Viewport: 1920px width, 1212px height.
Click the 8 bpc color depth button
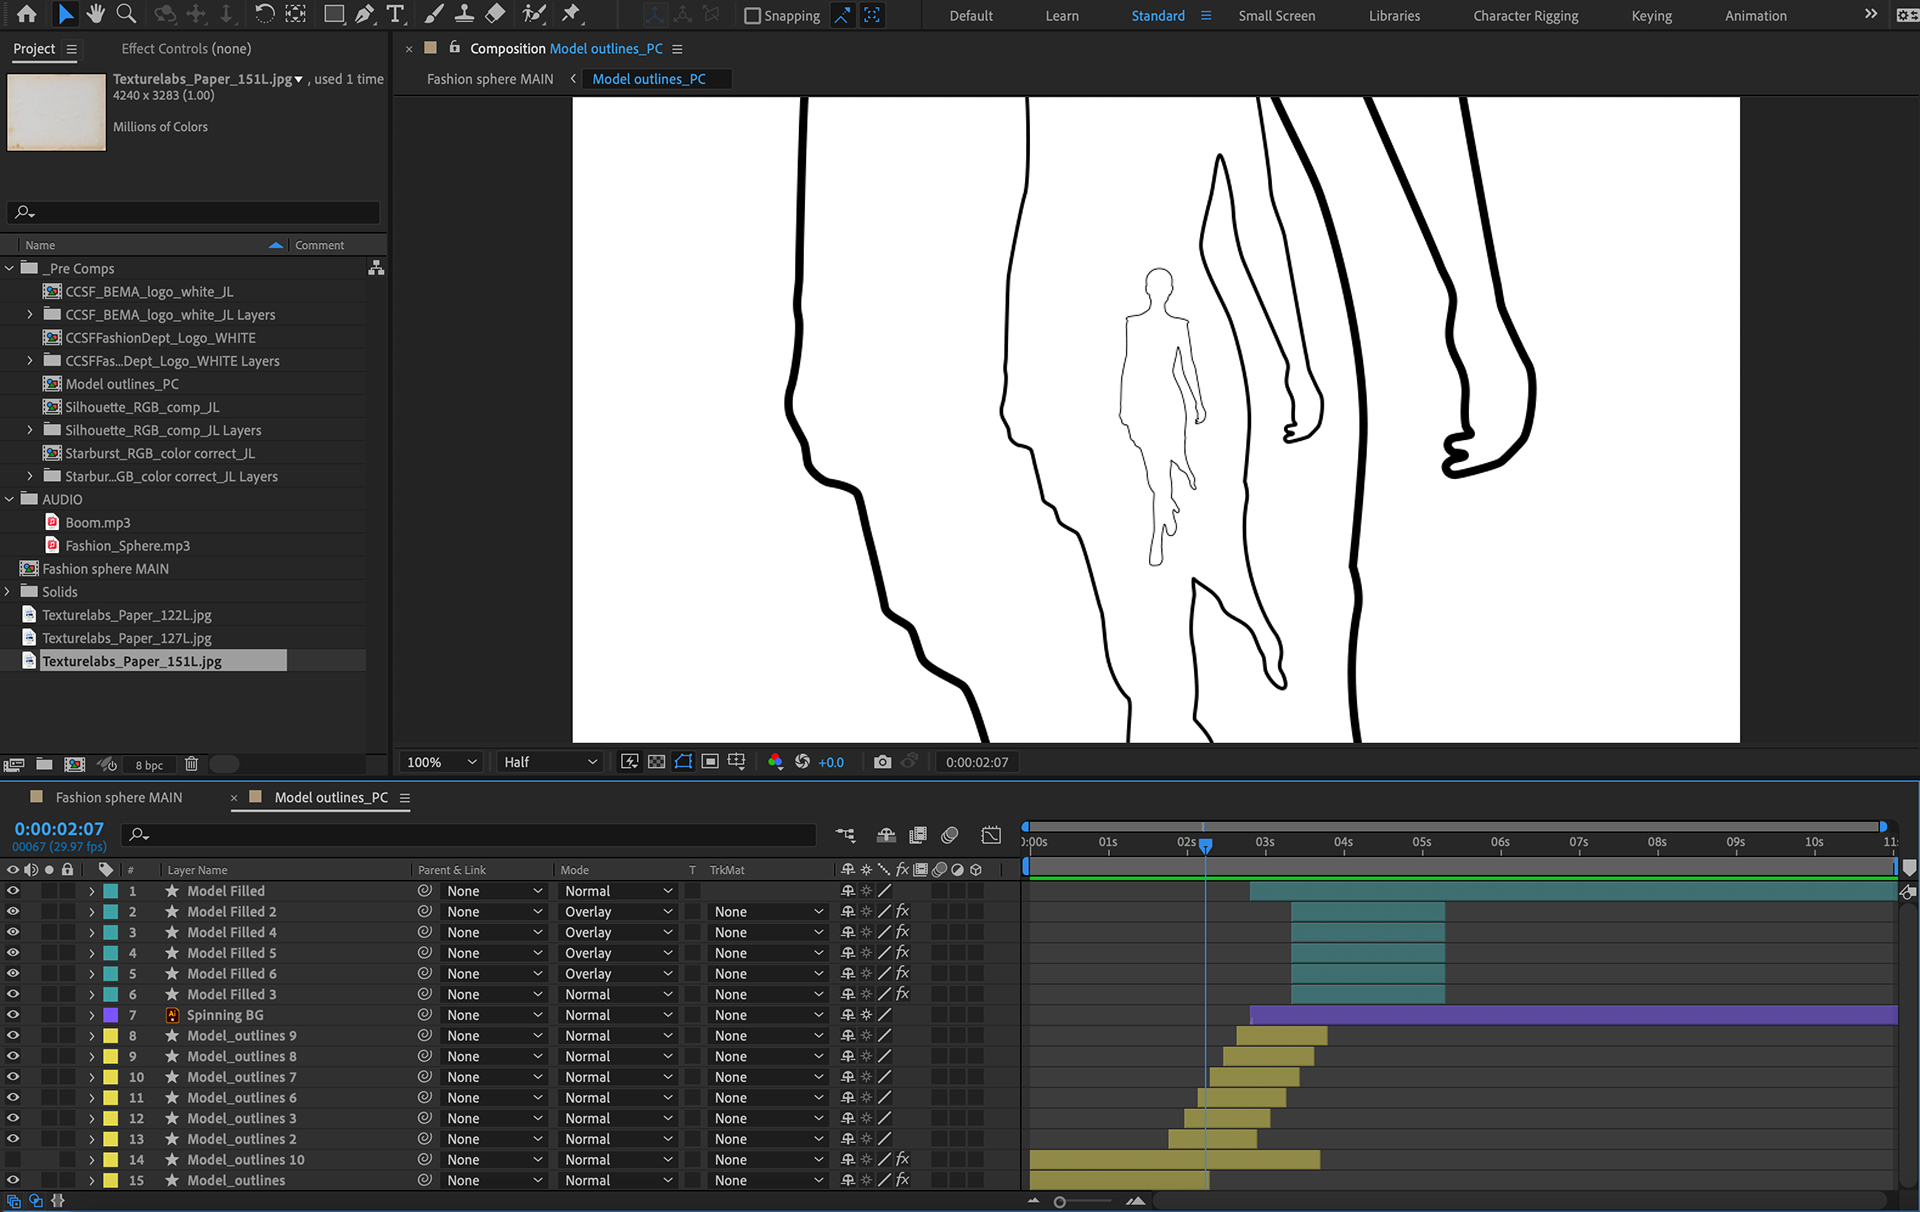tap(149, 766)
